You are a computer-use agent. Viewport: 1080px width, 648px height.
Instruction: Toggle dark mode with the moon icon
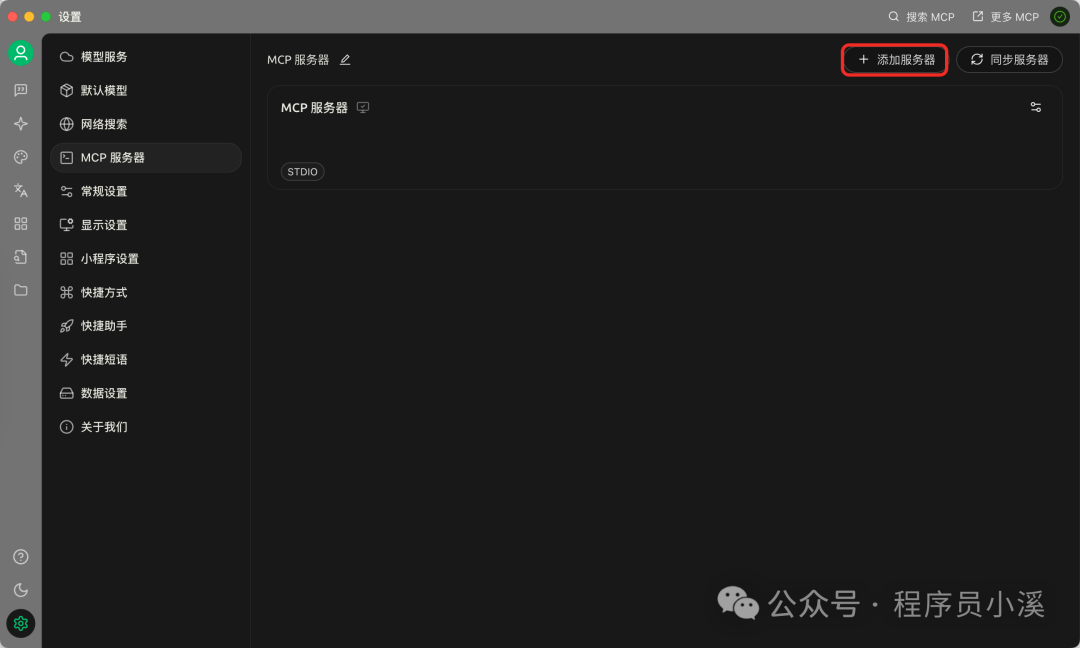21,590
